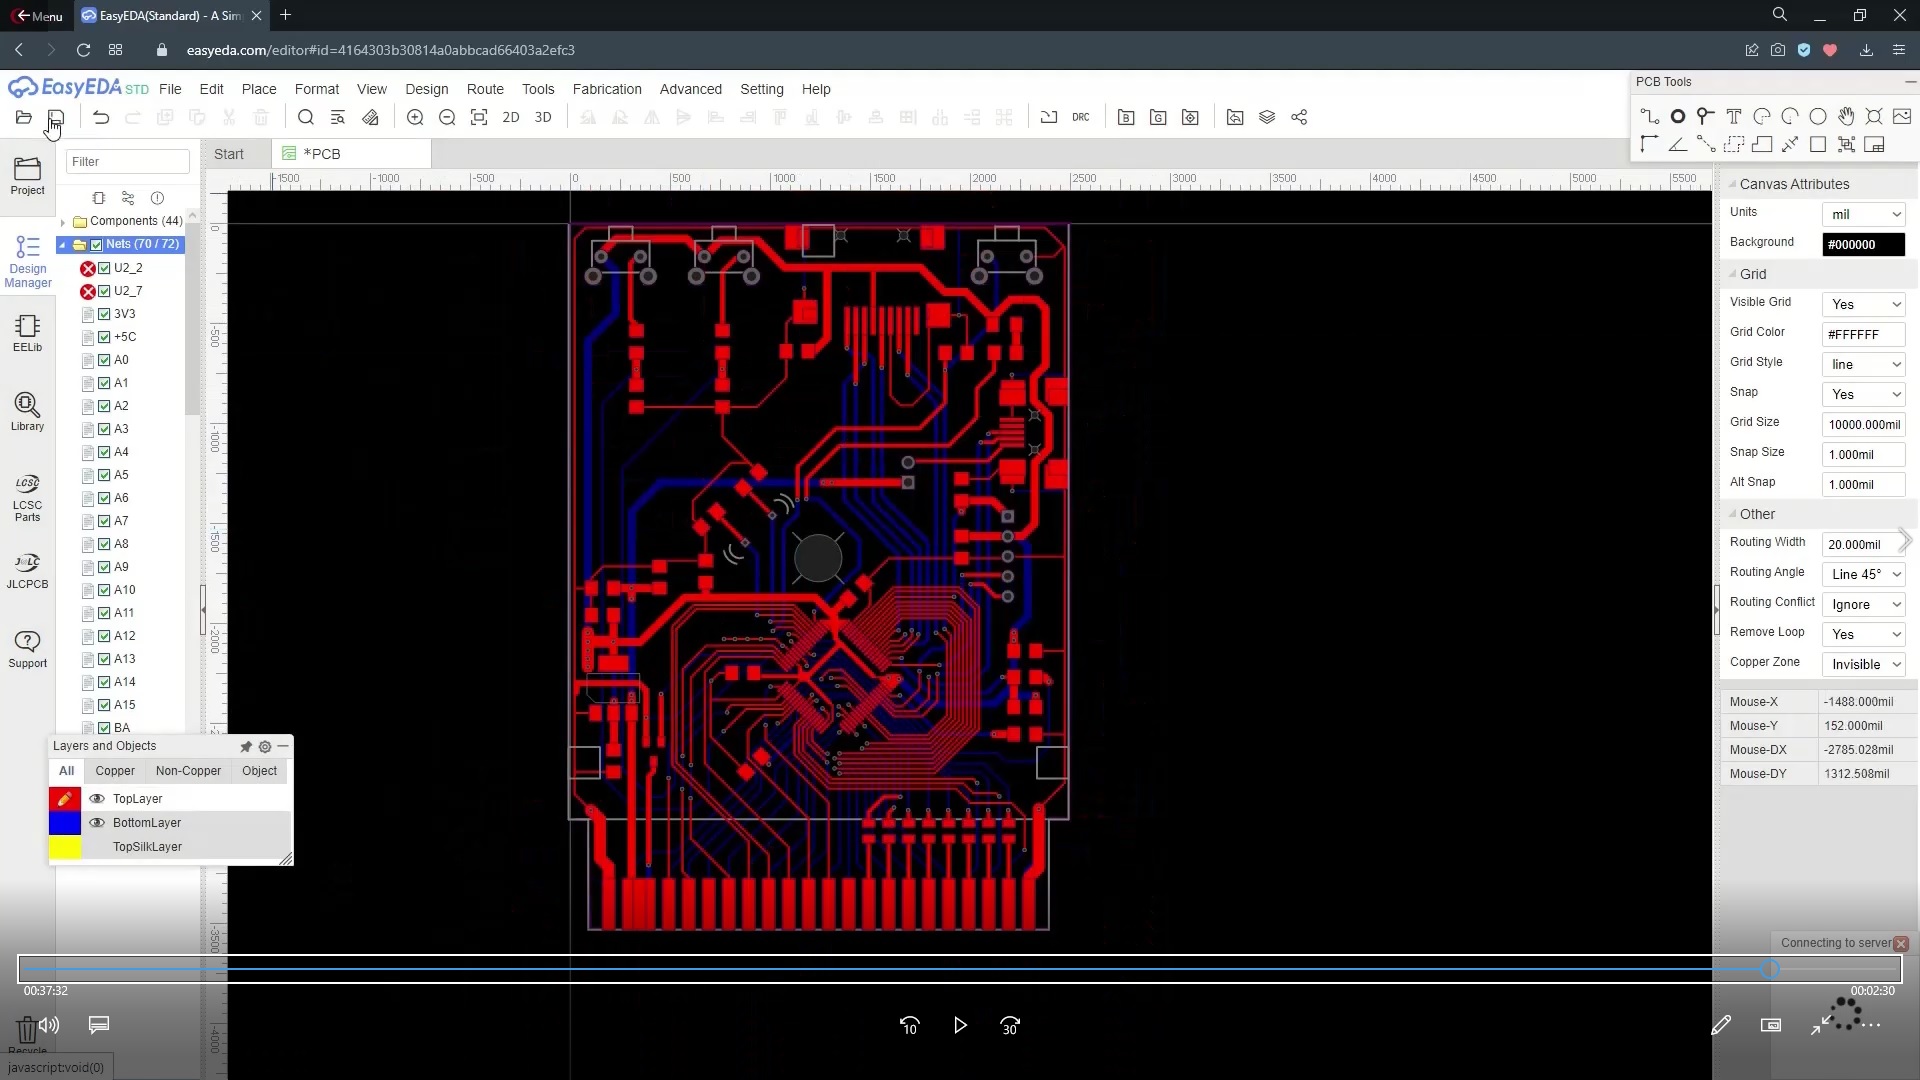Viewport: 1920px width, 1080px height.
Task: Dismiss the Connecting to server notification
Action: coord(1901,943)
